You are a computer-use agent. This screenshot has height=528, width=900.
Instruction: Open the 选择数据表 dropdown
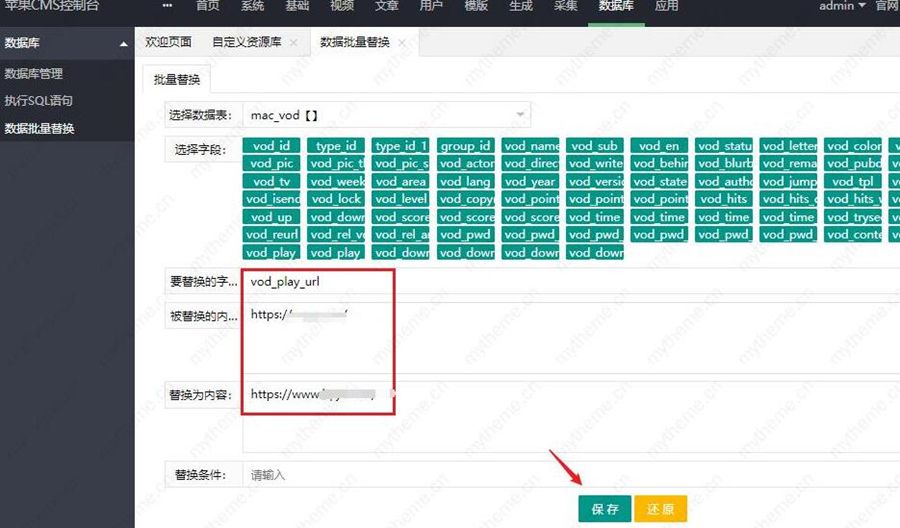[385, 115]
